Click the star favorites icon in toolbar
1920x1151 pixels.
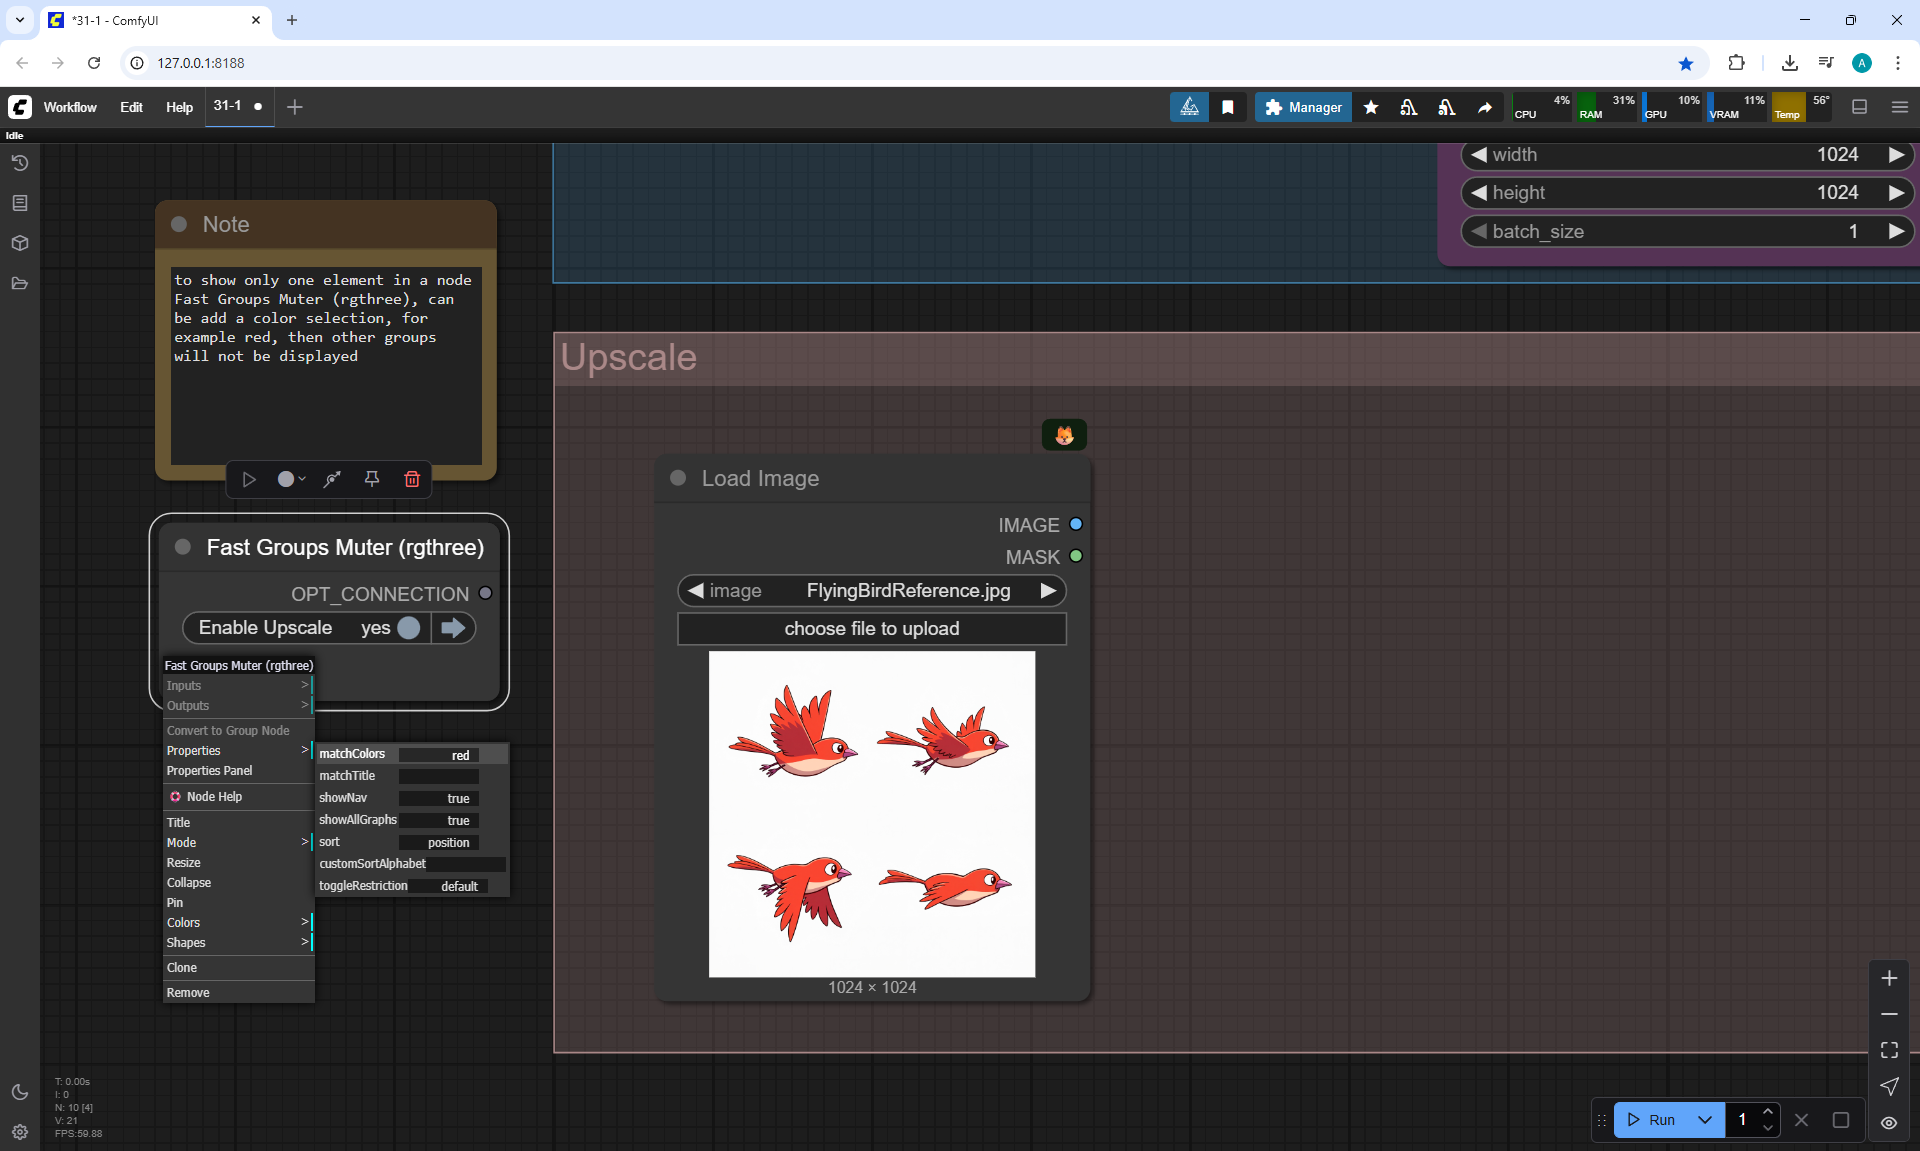coord(1371,107)
